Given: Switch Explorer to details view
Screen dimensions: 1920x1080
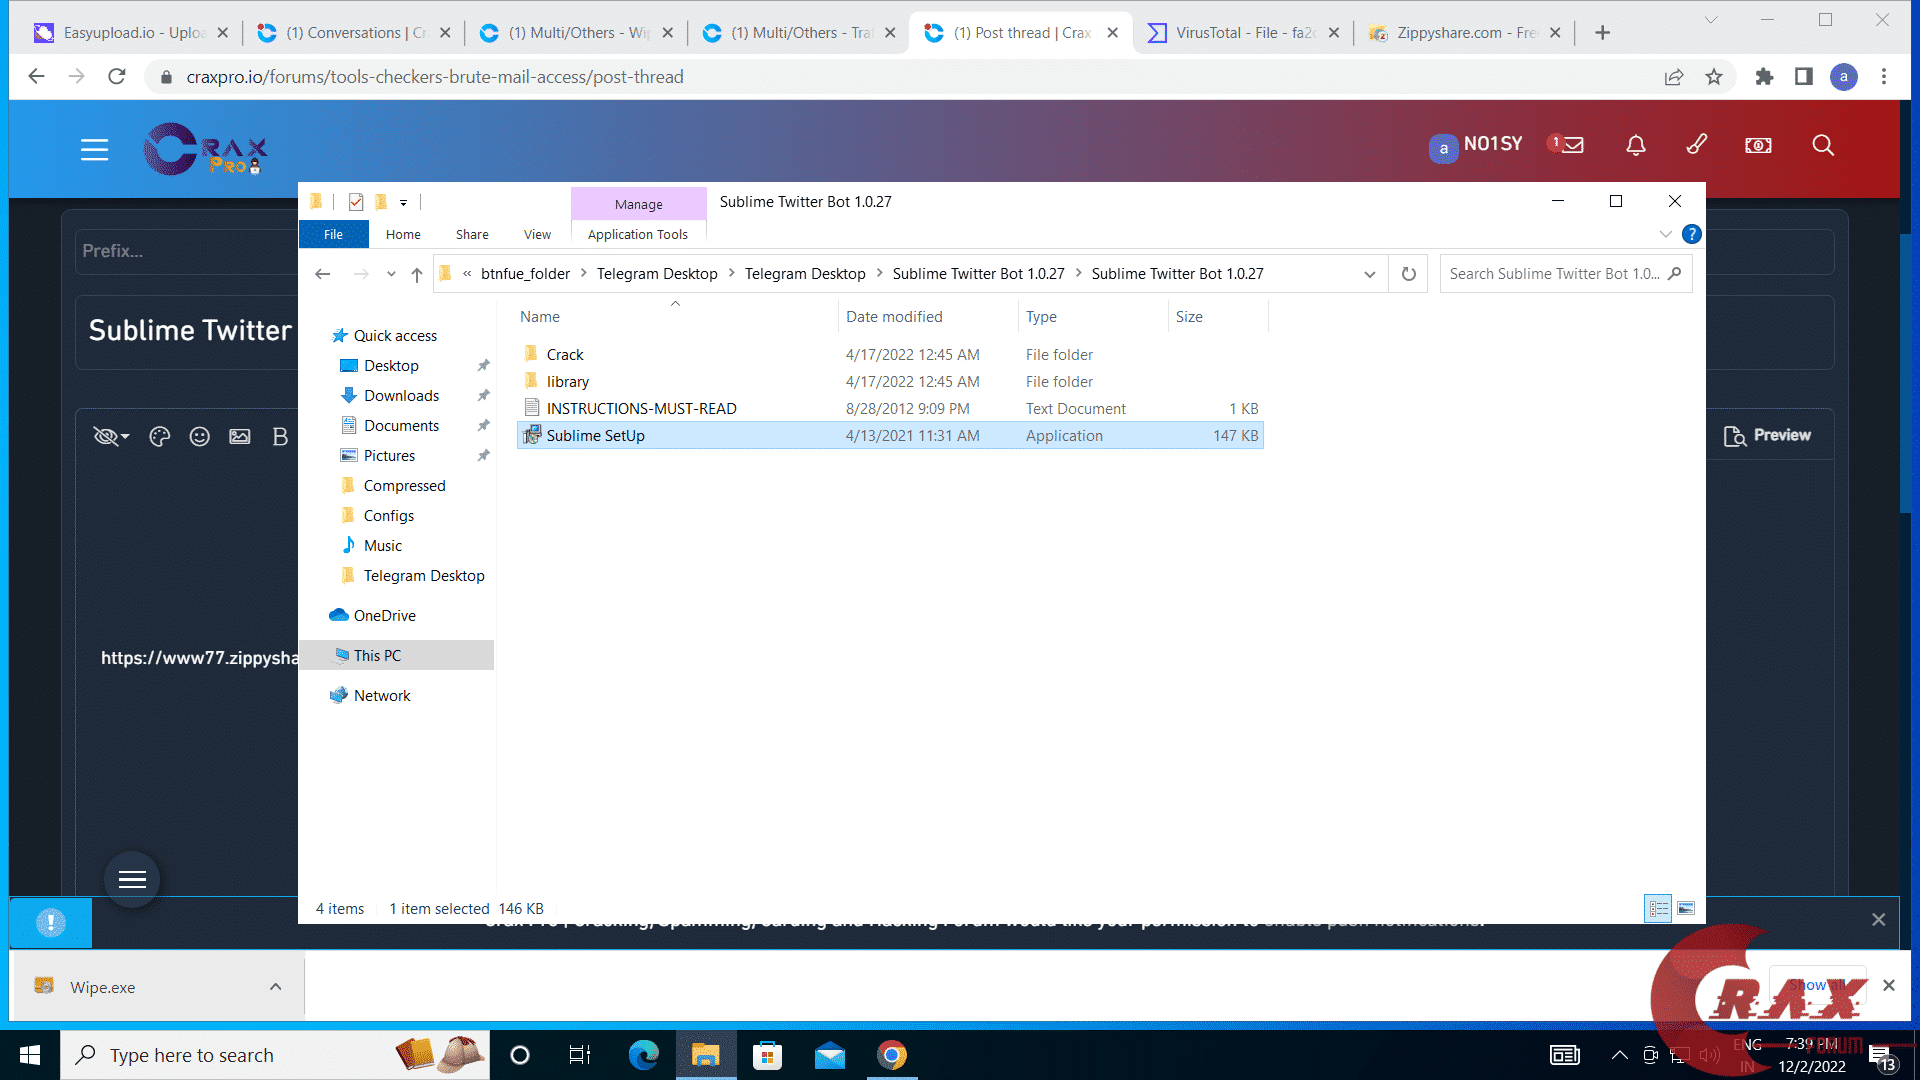Looking at the screenshot, I should tap(1659, 909).
